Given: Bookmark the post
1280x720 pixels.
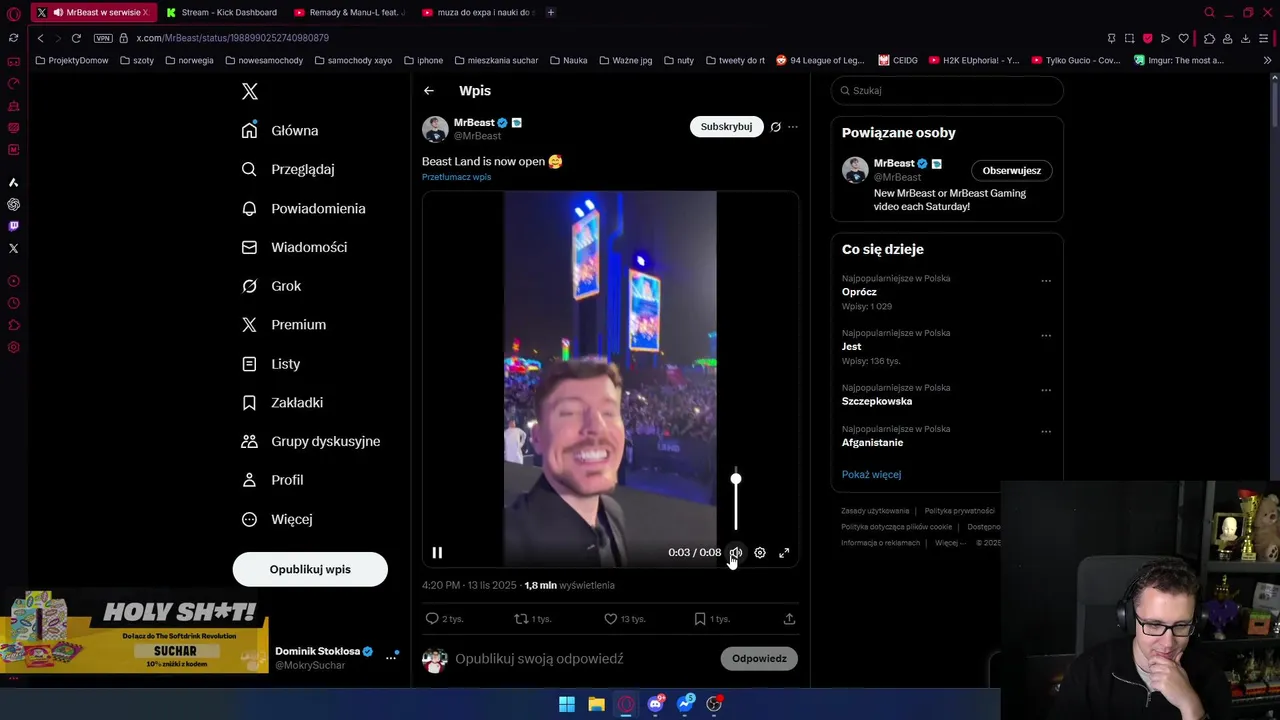Looking at the screenshot, I should pyautogui.click(x=700, y=619).
